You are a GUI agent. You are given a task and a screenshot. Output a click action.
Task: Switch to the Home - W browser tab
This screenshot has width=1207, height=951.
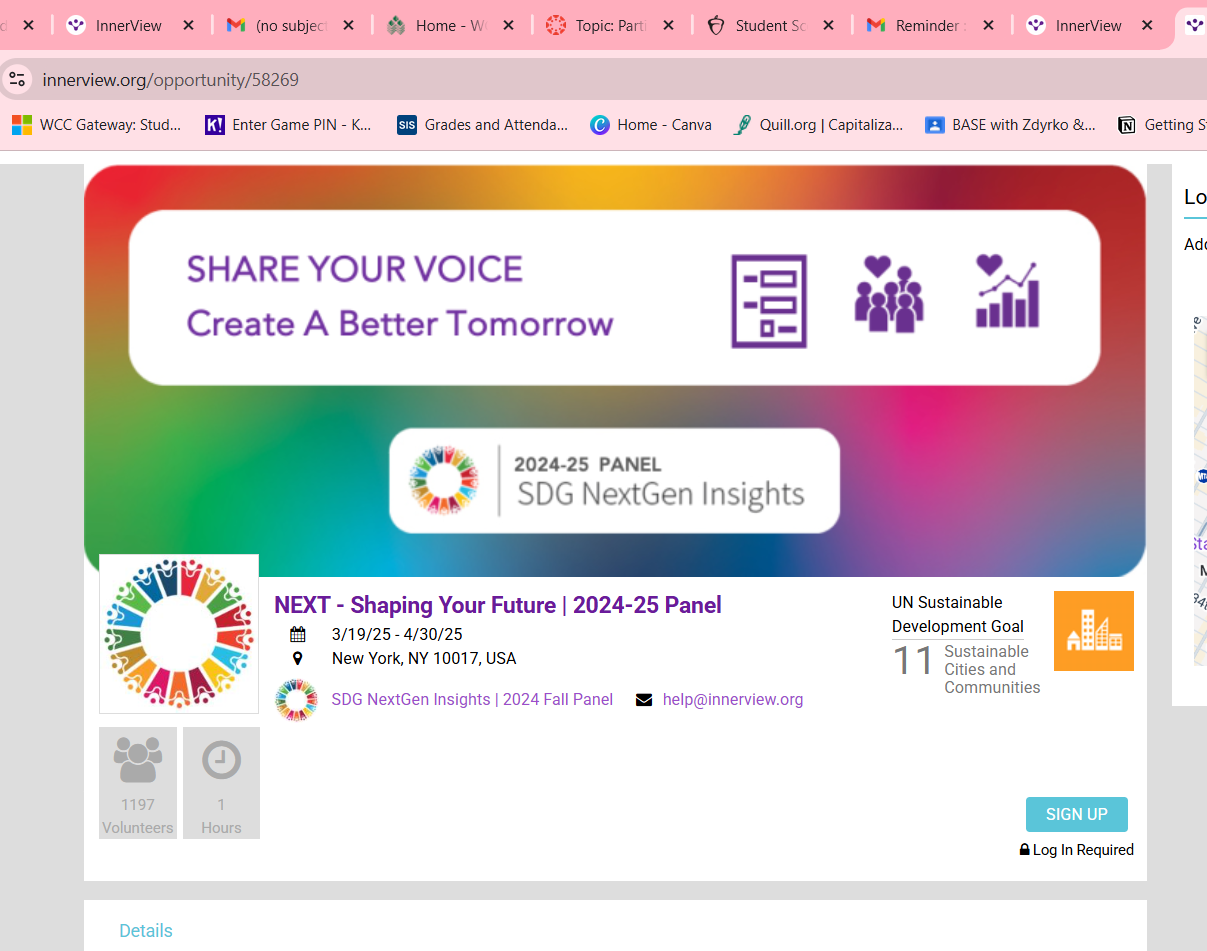(450, 26)
